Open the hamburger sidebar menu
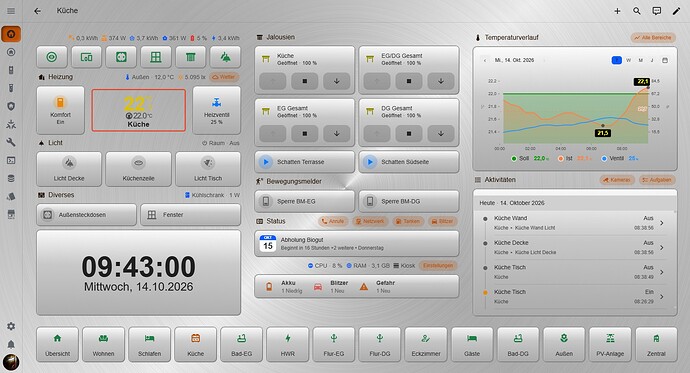690x373 pixels. pos(11,11)
